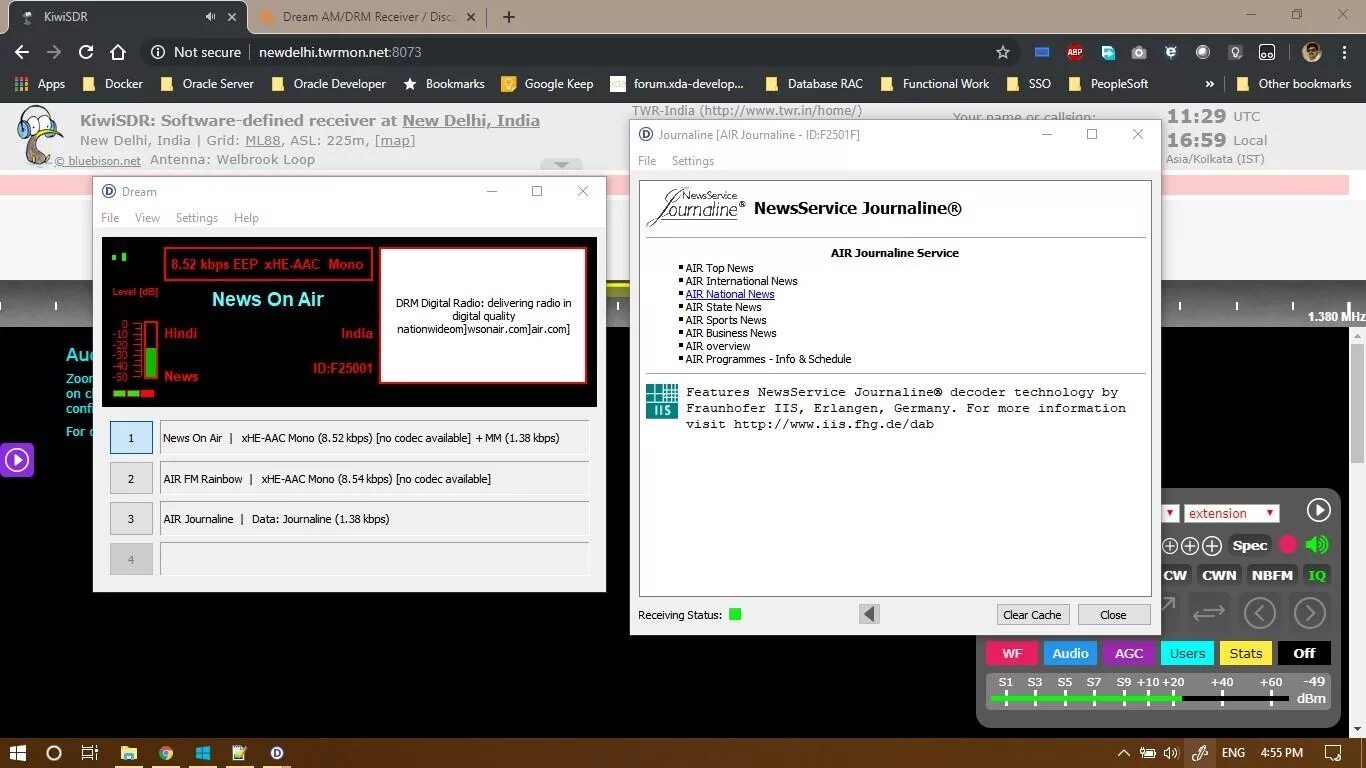
Task: Click the browser address bar URL
Action: click(340, 52)
